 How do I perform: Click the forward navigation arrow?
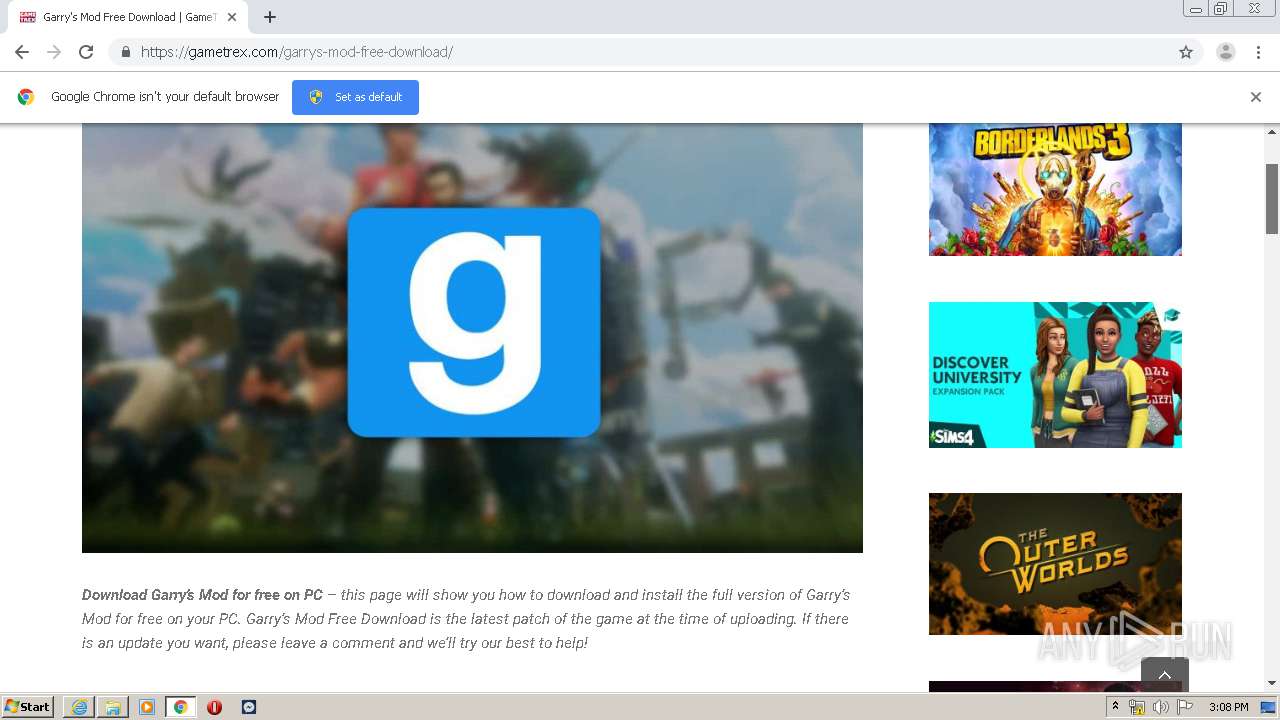click(x=54, y=52)
